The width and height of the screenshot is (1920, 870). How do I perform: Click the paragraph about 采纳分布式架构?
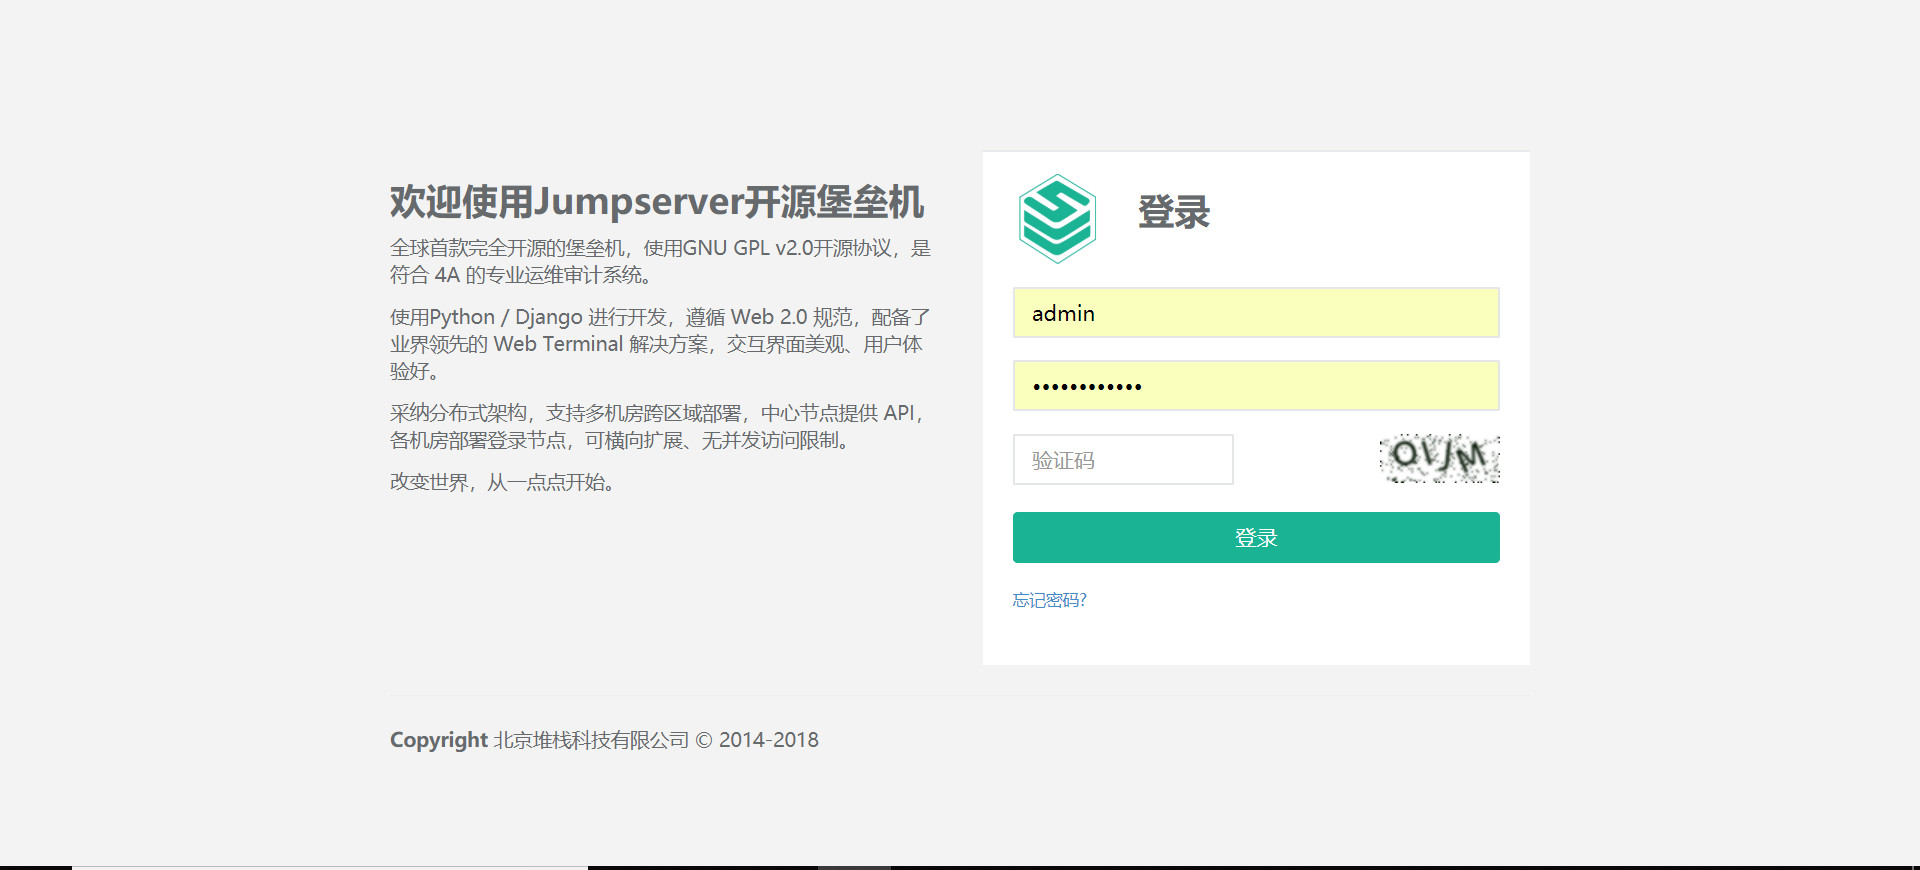coord(658,426)
